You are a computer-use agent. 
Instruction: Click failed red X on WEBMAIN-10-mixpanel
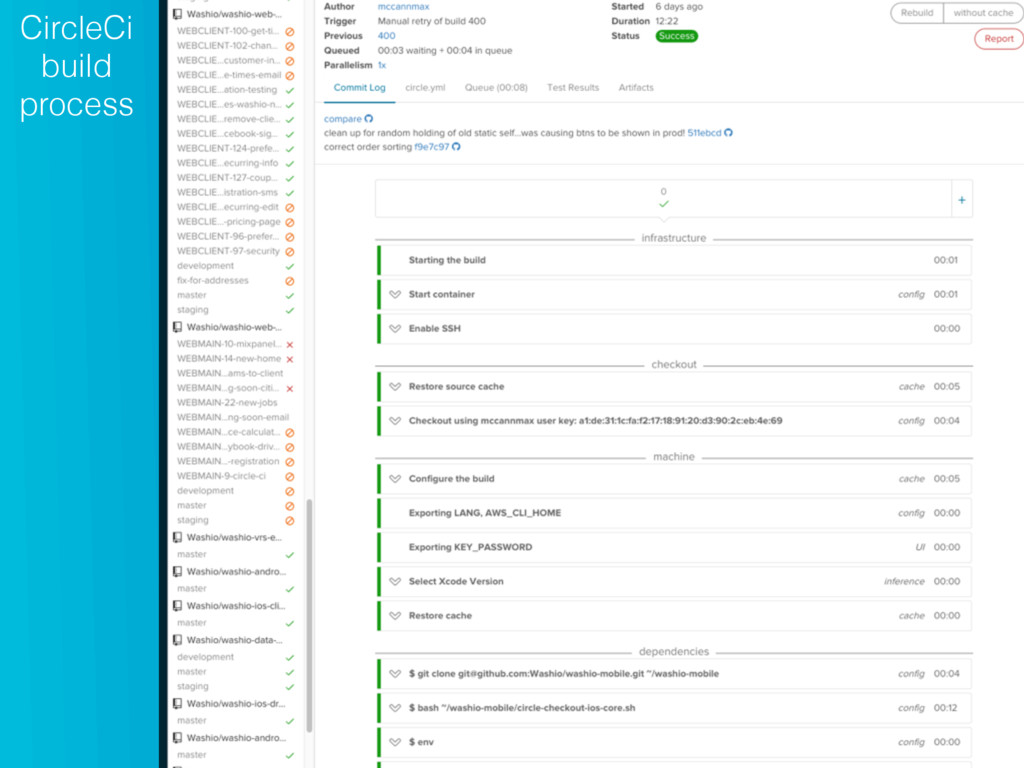click(x=290, y=344)
